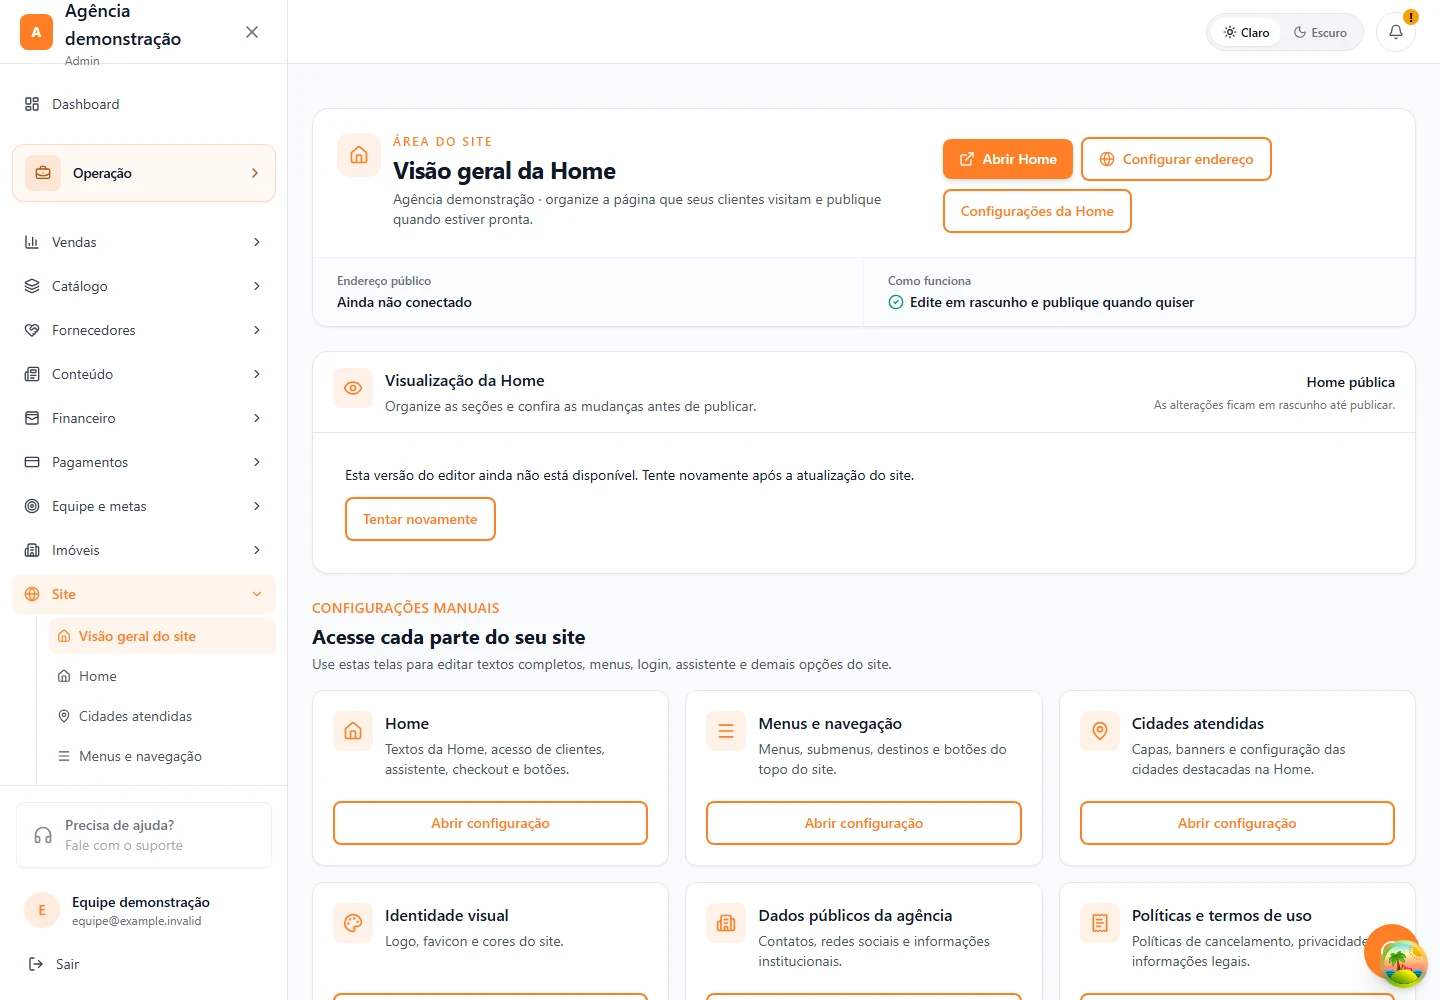
Task: Click the orange agency avatar A logo
Action: pyautogui.click(x=36, y=32)
